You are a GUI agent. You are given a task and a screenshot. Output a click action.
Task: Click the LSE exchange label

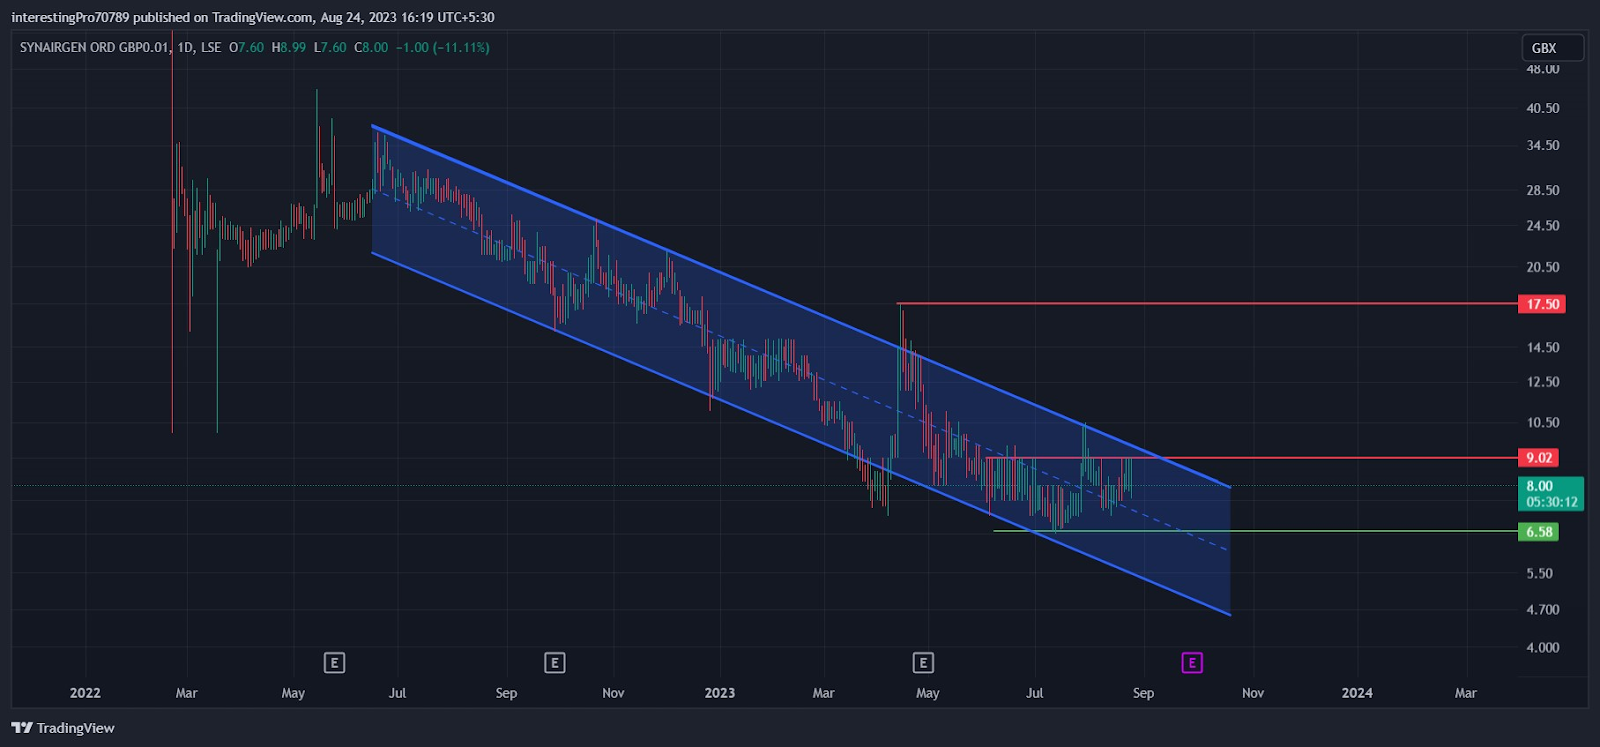211,47
